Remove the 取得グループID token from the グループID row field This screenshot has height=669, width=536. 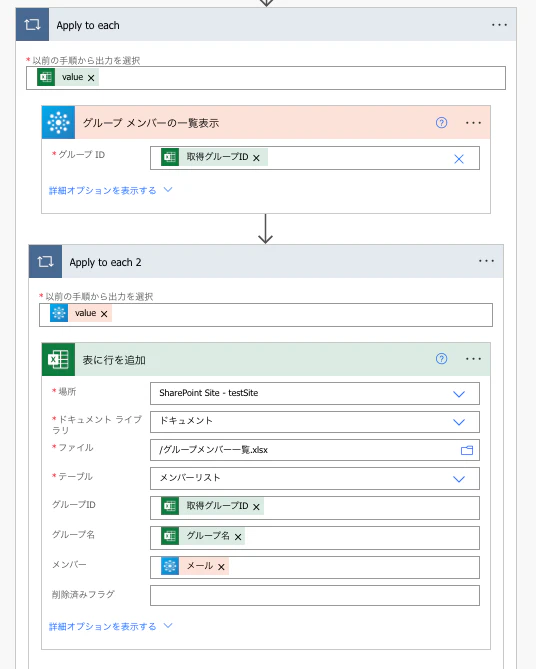click(x=256, y=507)
